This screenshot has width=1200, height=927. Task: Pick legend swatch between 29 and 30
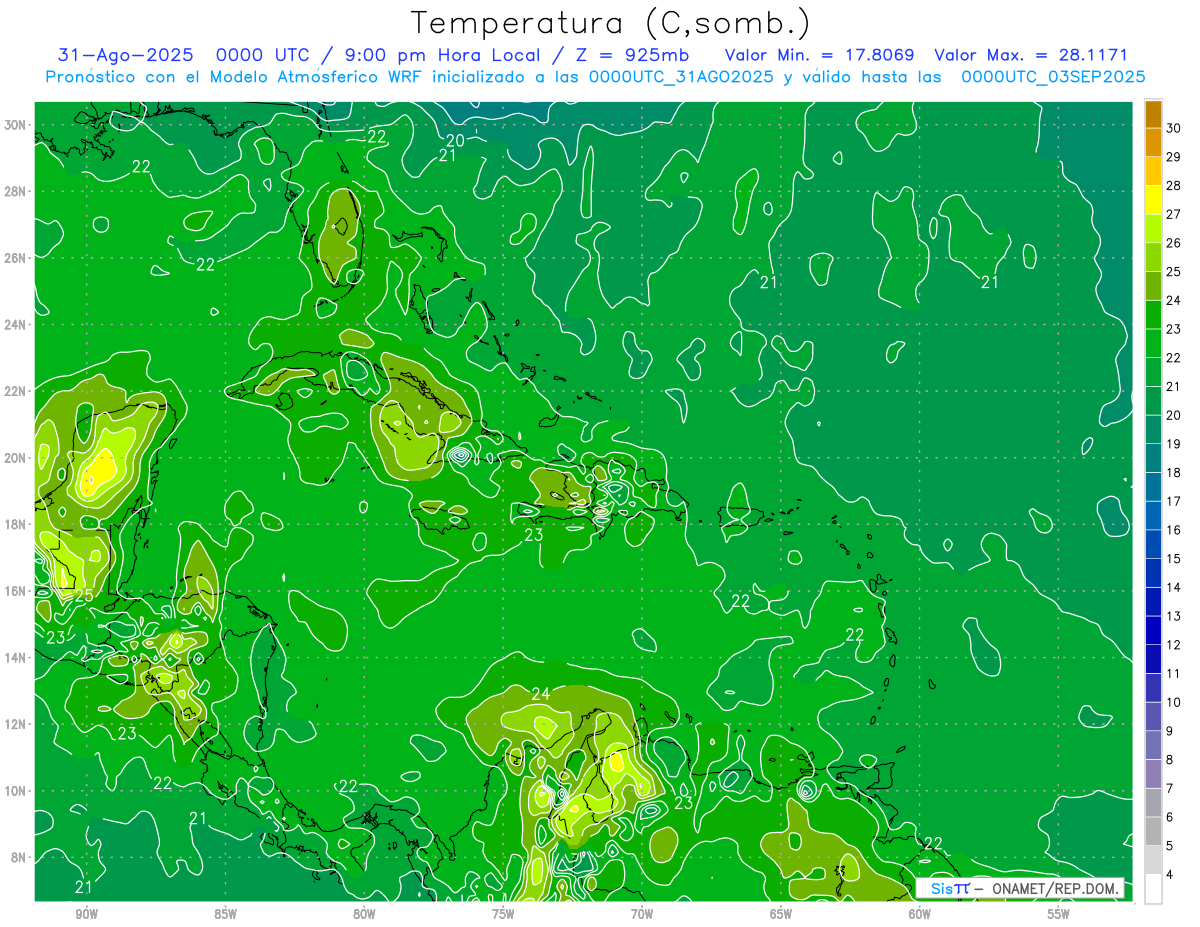pyautogui.click(x=1153, y=141)
